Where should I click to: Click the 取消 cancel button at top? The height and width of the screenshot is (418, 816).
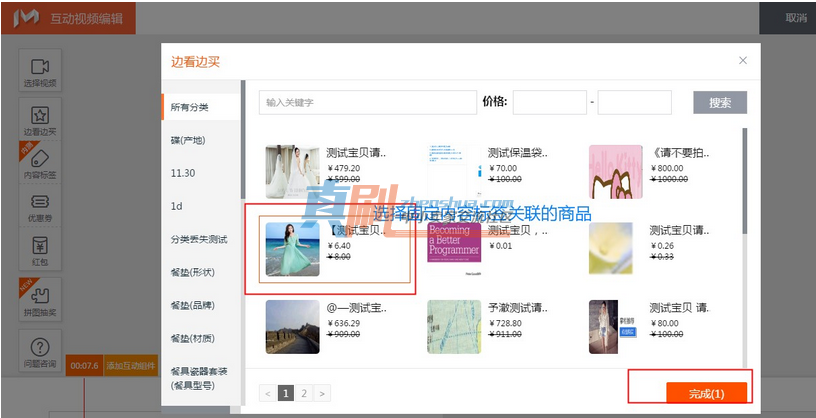pyautogui.click(x=796, y=18)
